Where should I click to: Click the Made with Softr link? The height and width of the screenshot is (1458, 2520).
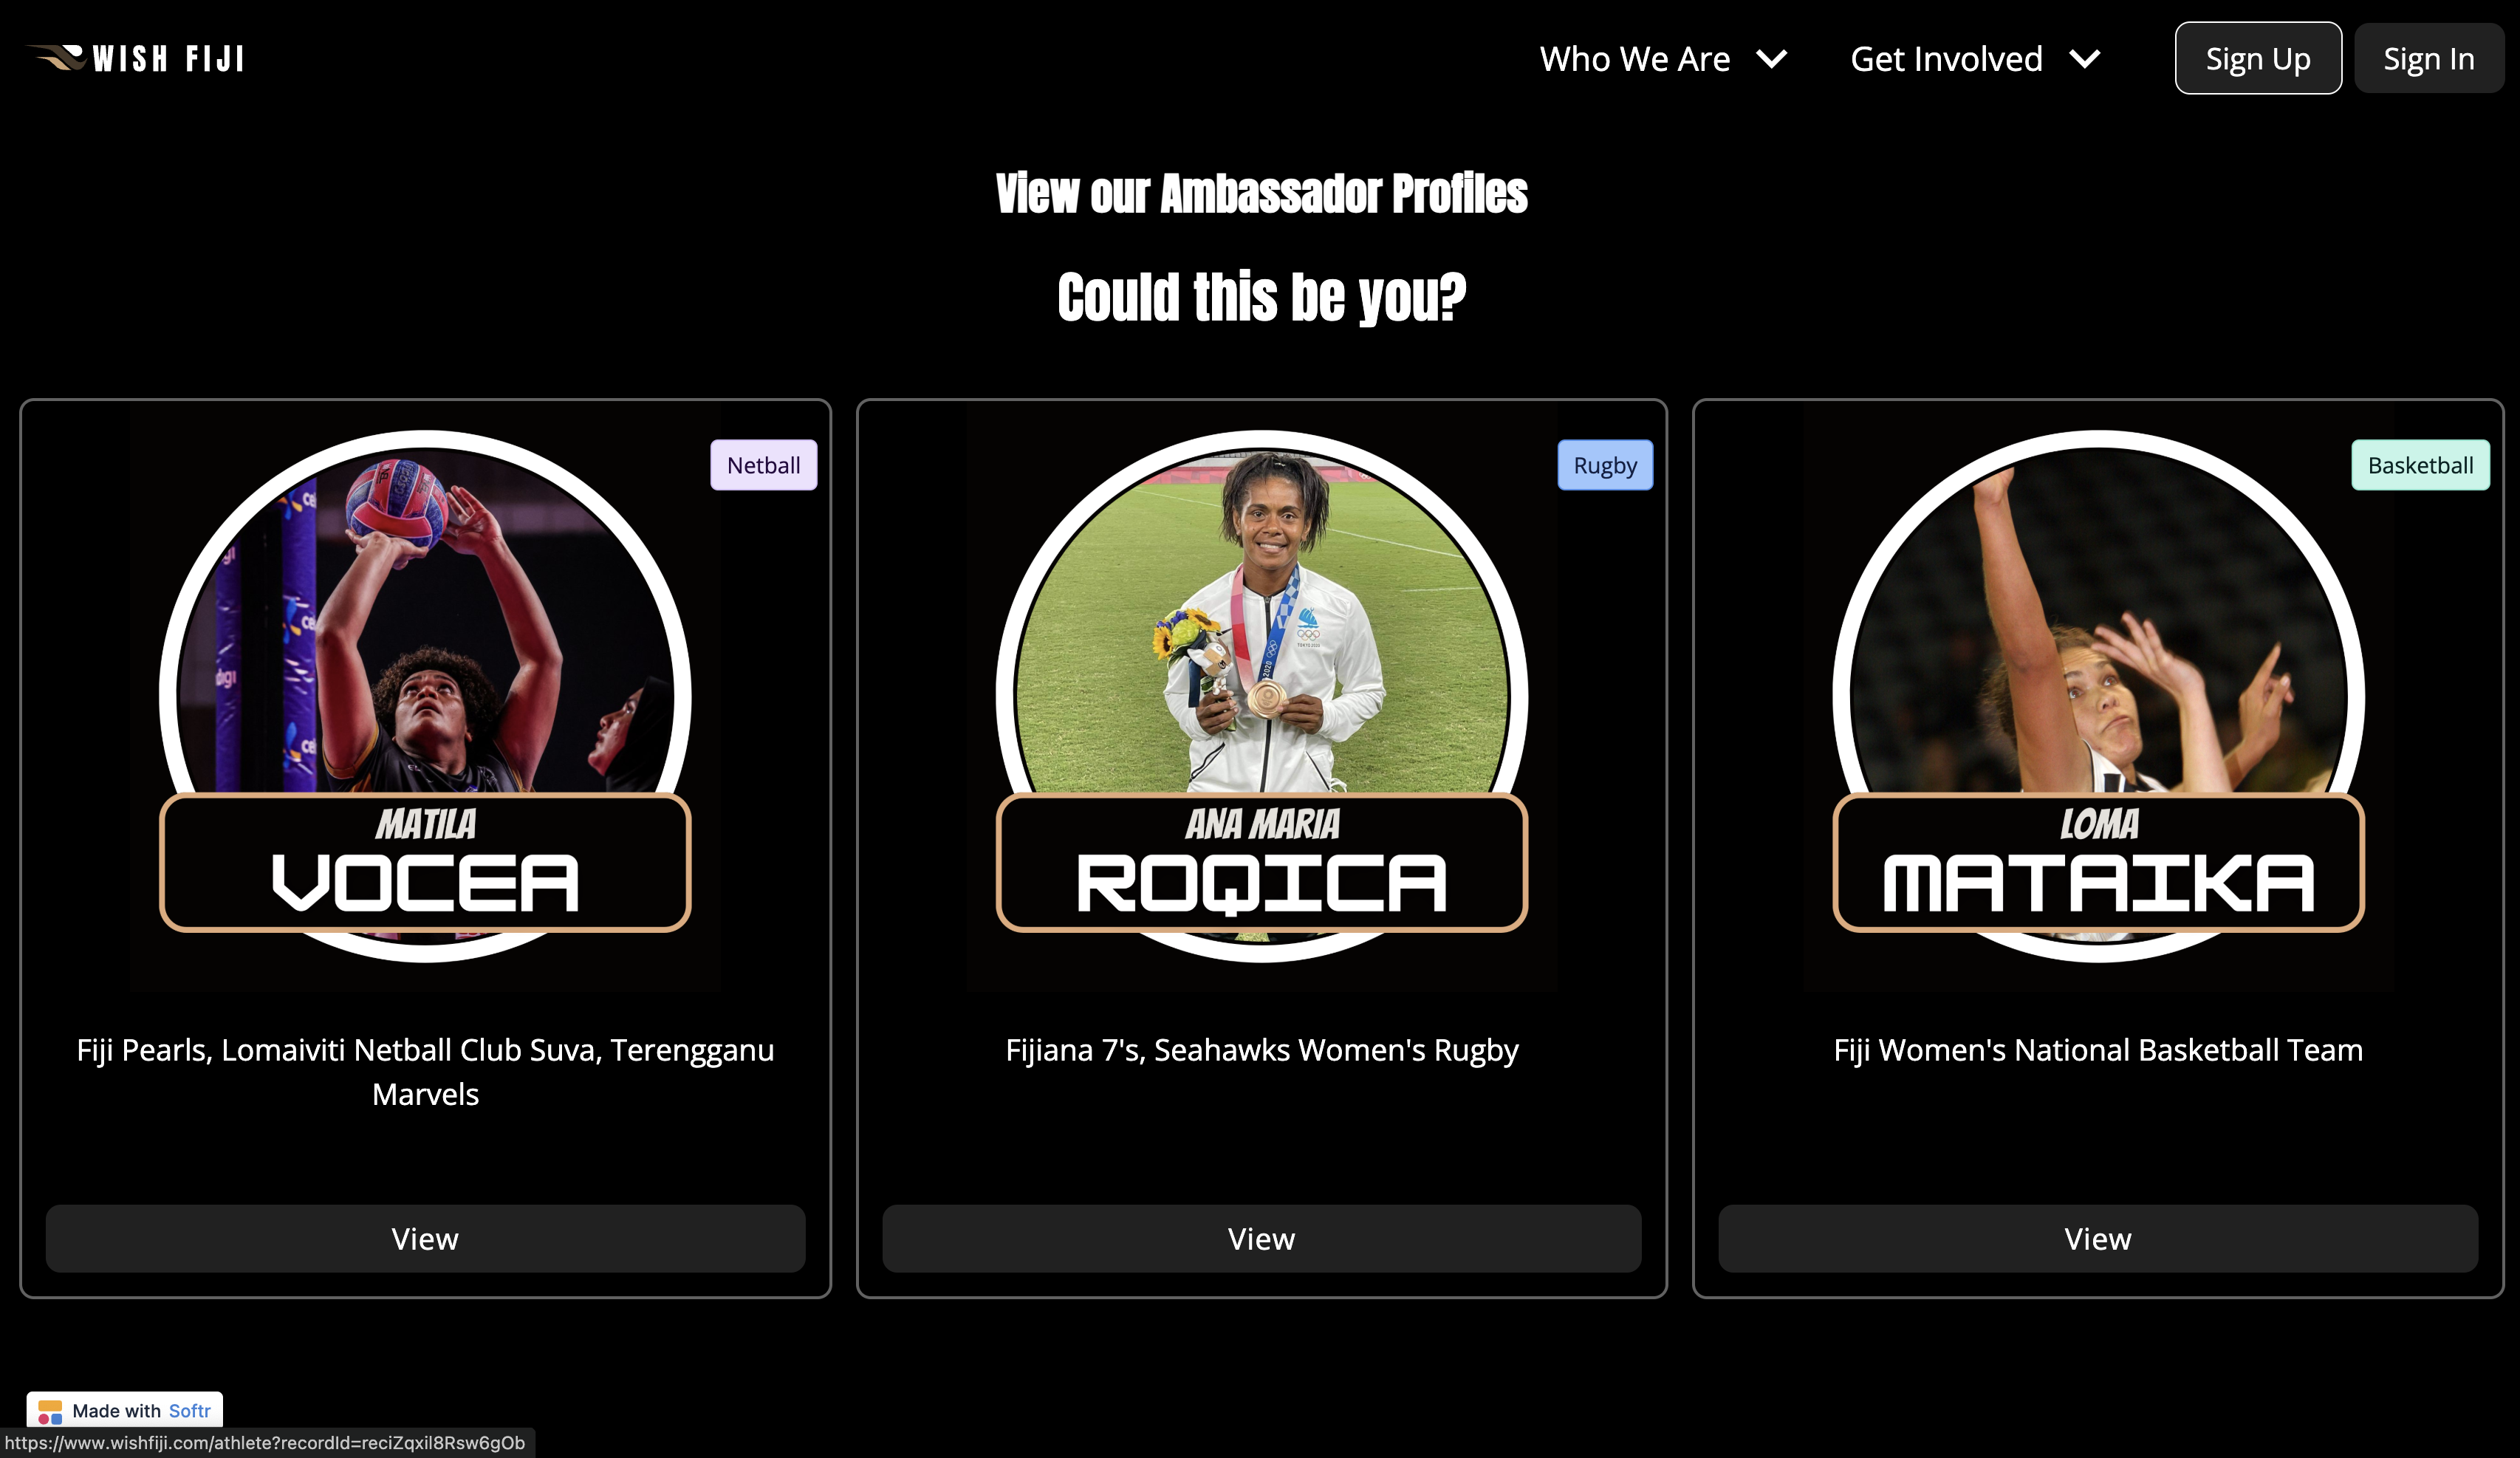pyautogui.click(x=125, y=1411)
